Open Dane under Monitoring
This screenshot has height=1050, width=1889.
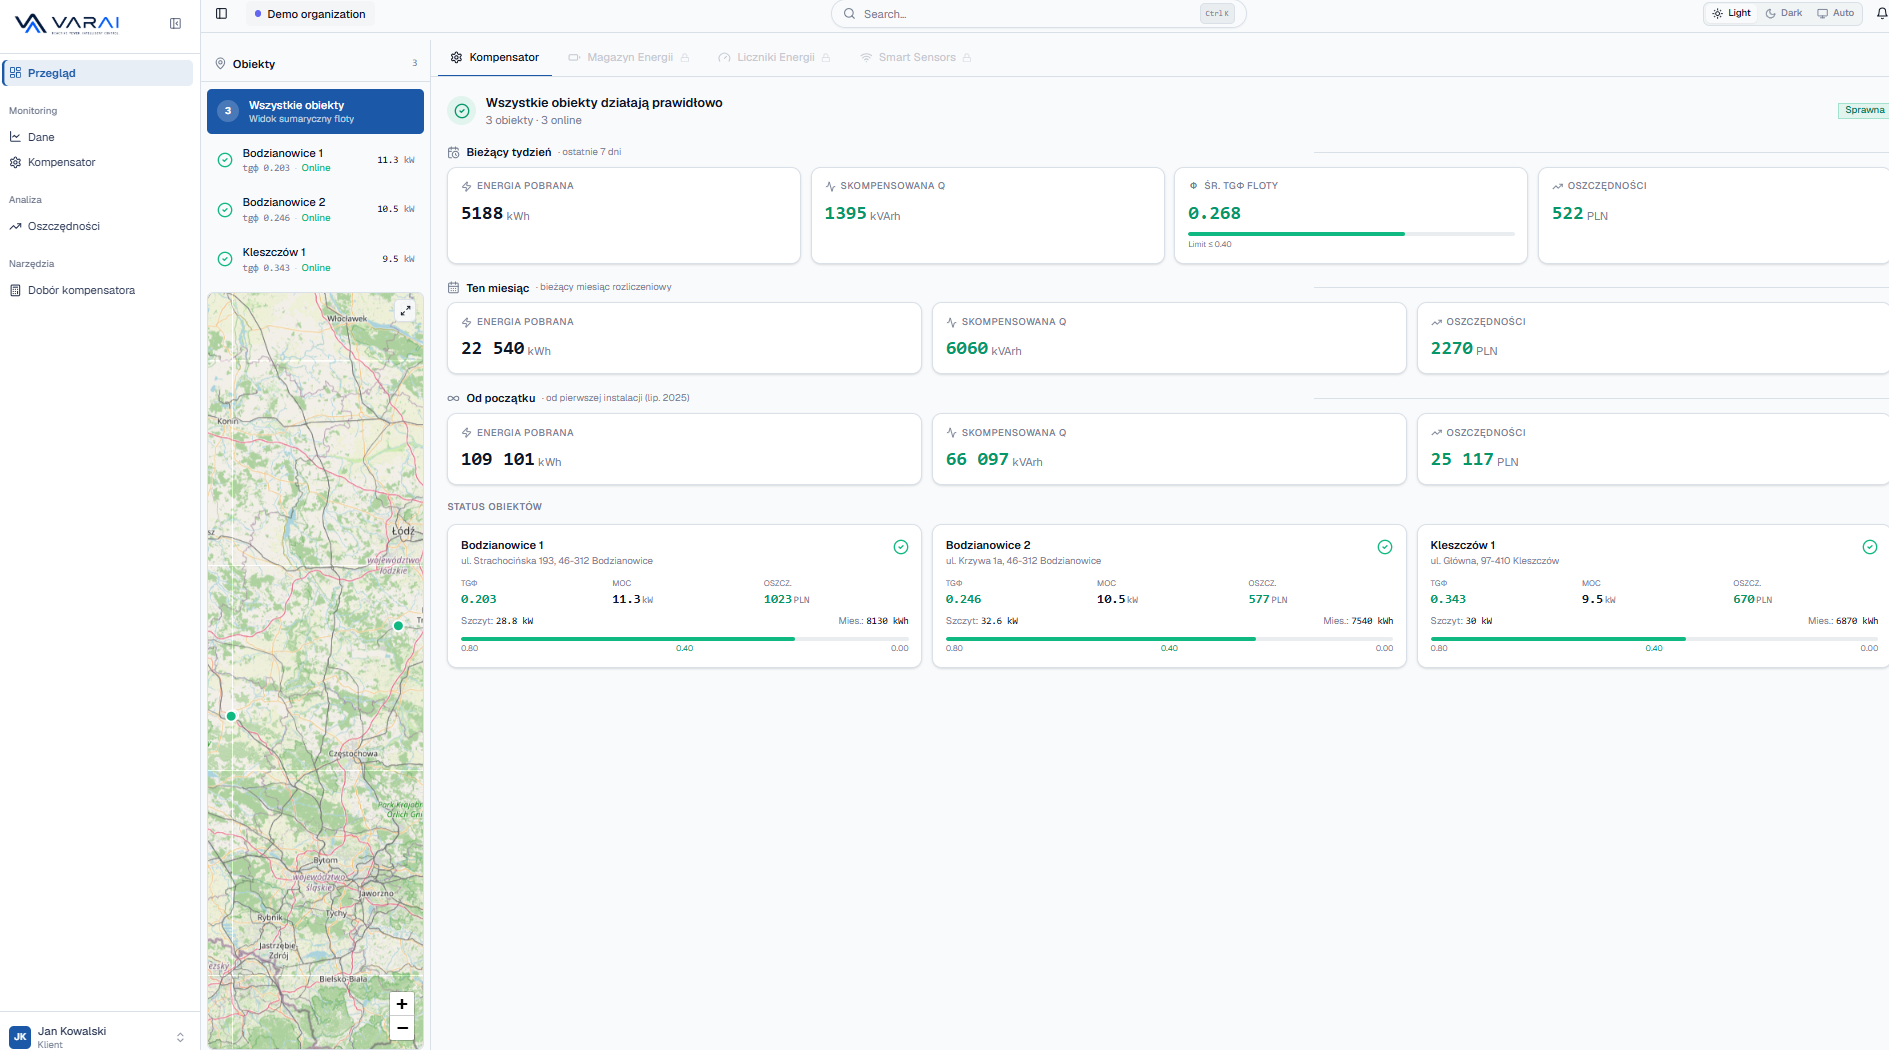pyautogui.click(x=98, y=137)
